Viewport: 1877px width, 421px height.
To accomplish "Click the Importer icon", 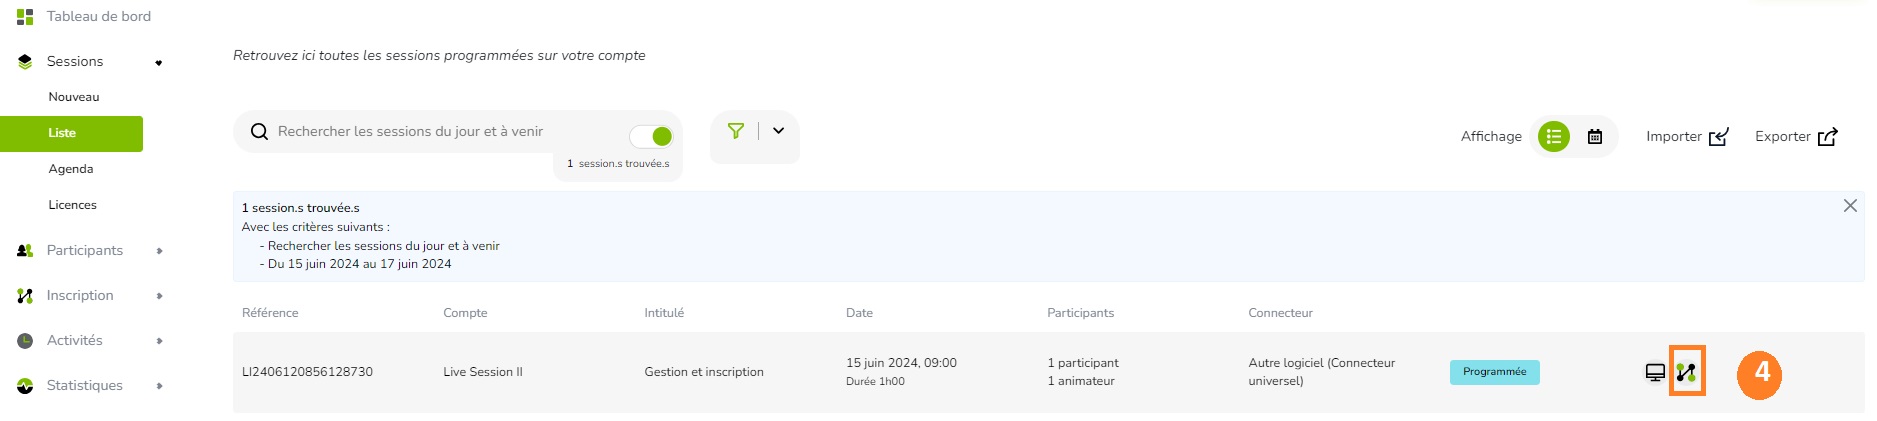I will tap(1719, 137).
